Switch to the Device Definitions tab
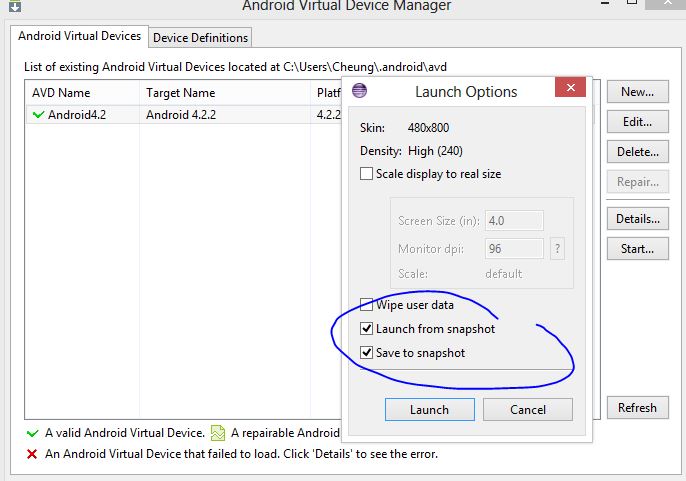This screenshot has height=481, width=686. 200,38
